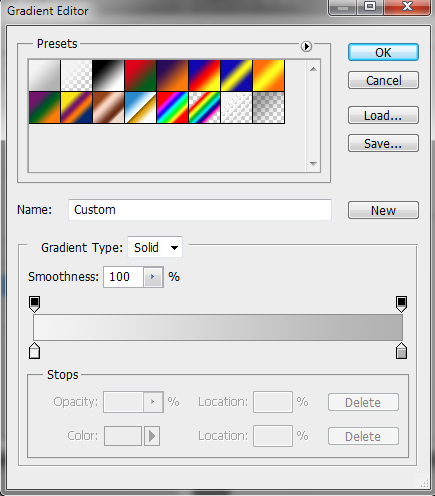435x496 pixels.
Task: Pick the Transparent Rainbow preset
Action: point(204,108)
